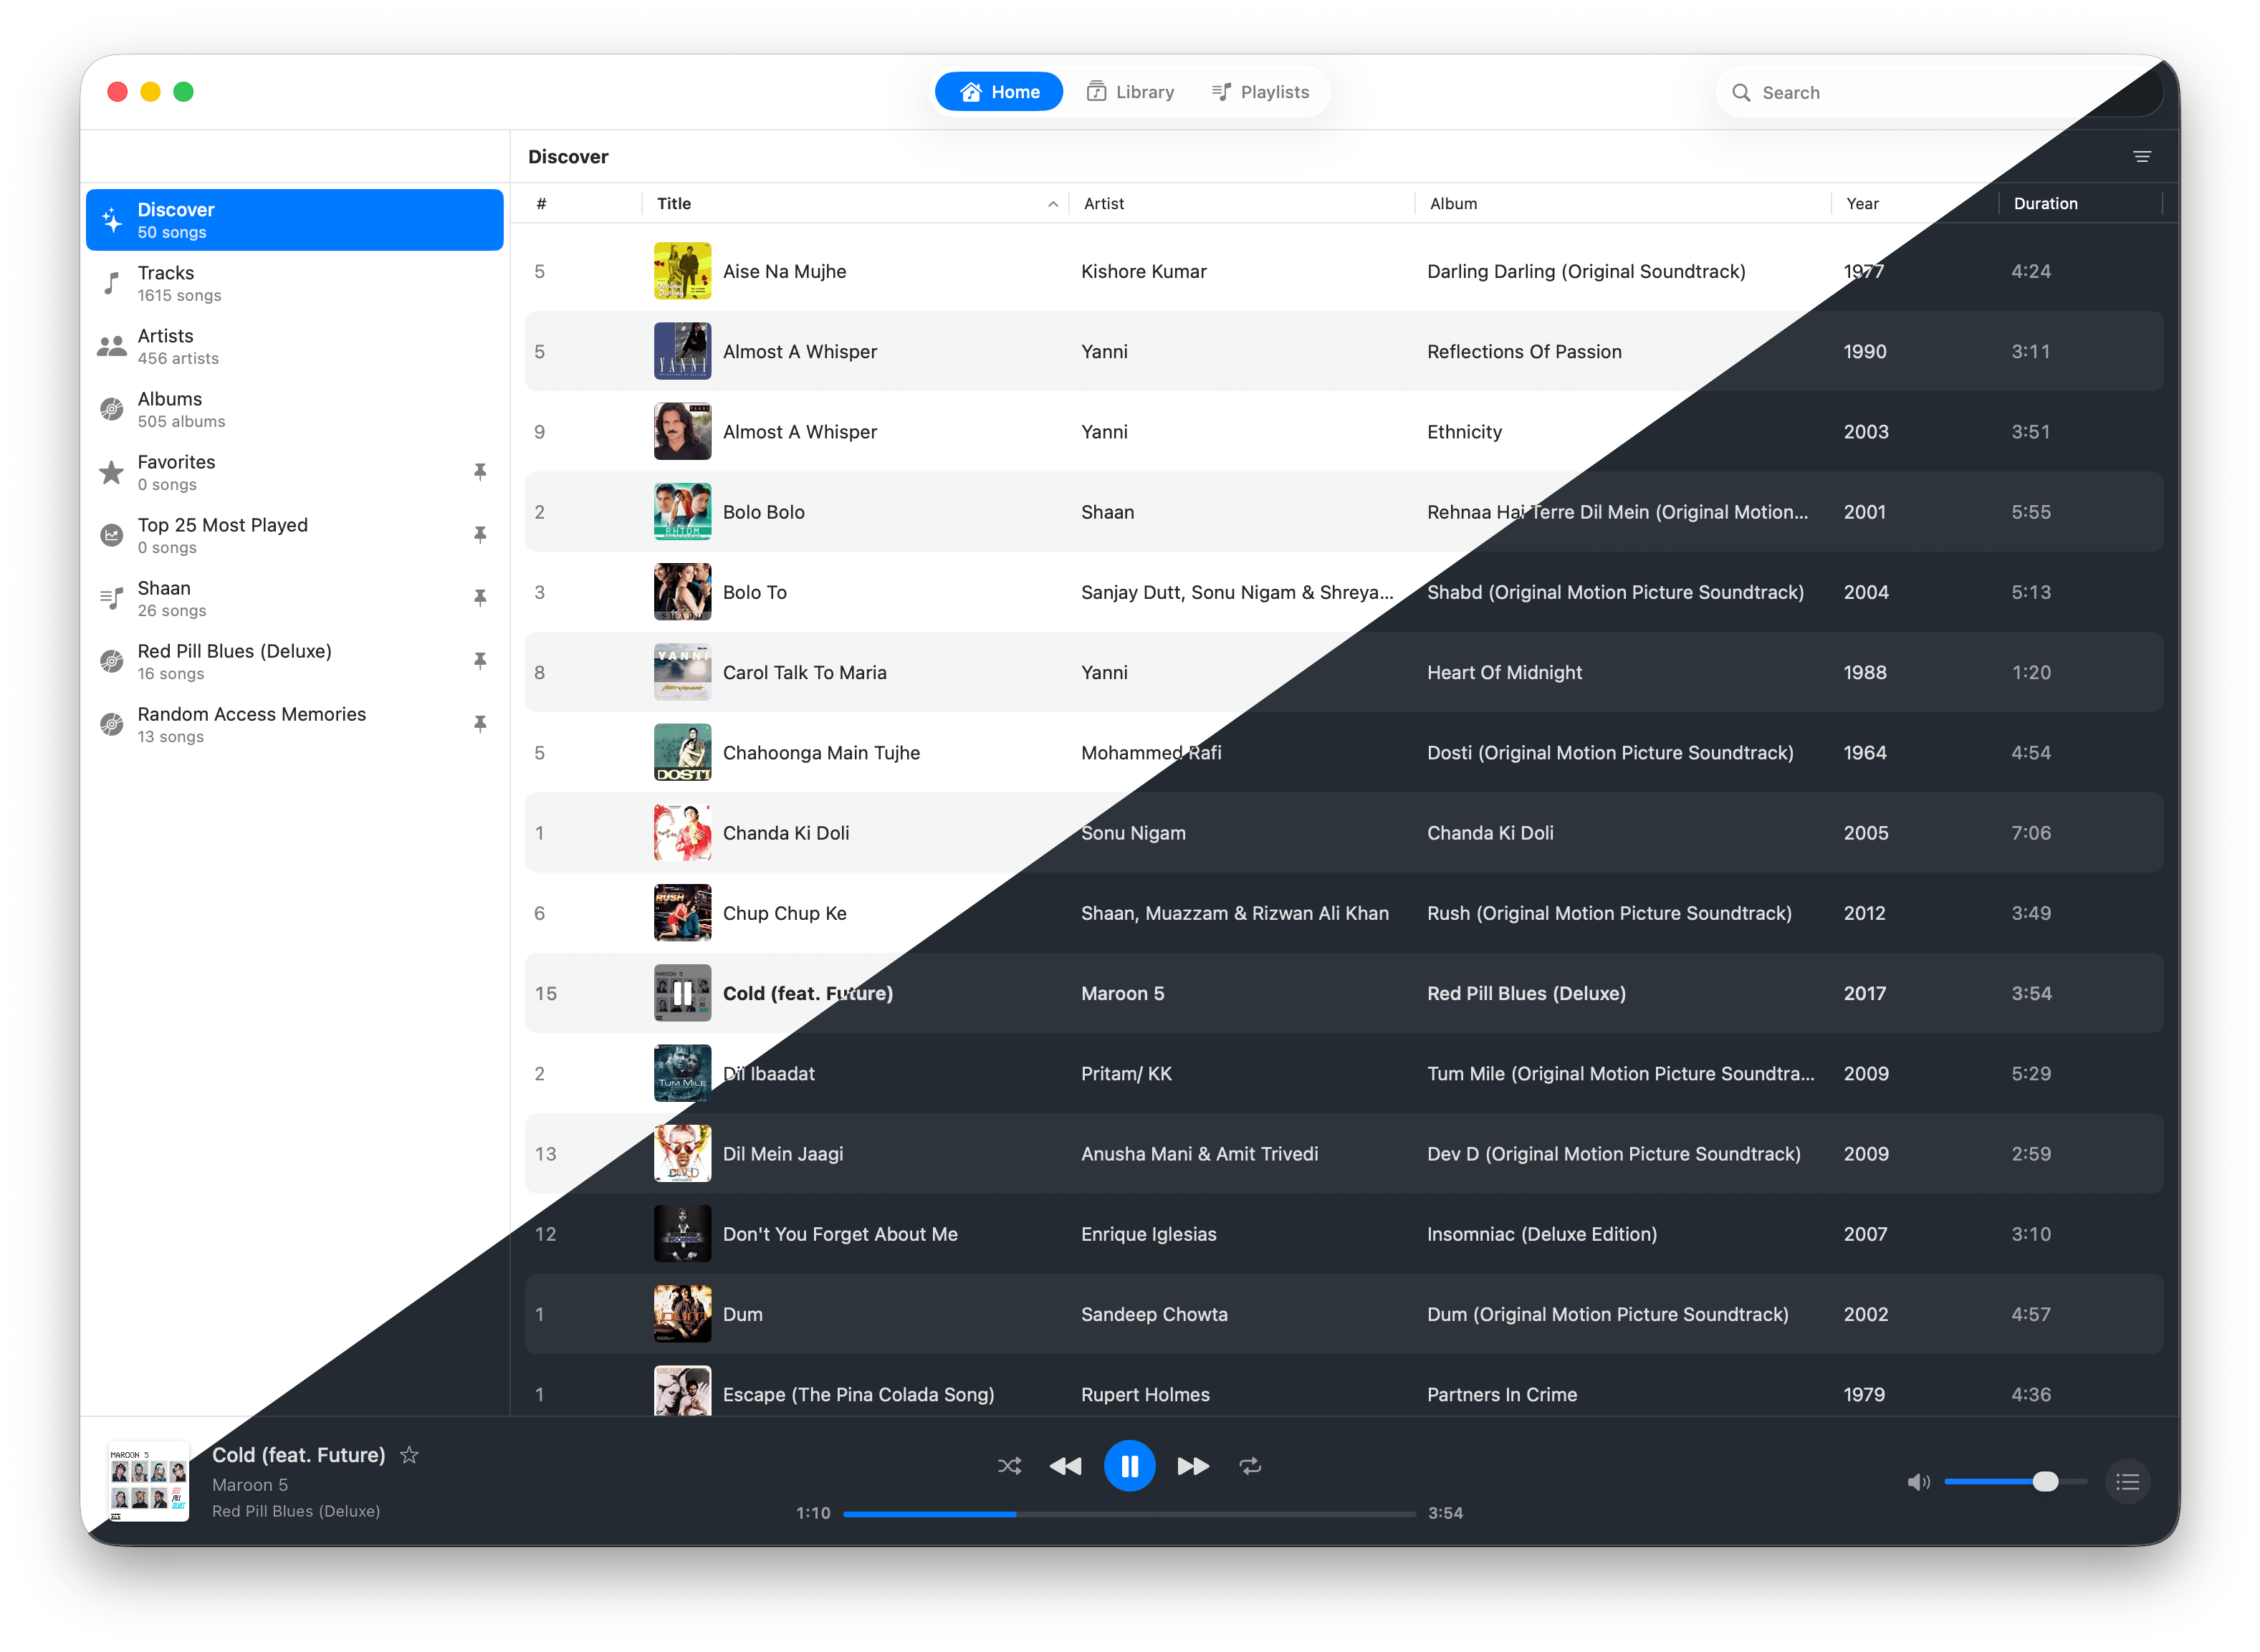This screenshot has height=1652, width=2260.
Task: Click artist Sandeep Chowta
Action: pyautogui.click(x=1154, y=1314)
